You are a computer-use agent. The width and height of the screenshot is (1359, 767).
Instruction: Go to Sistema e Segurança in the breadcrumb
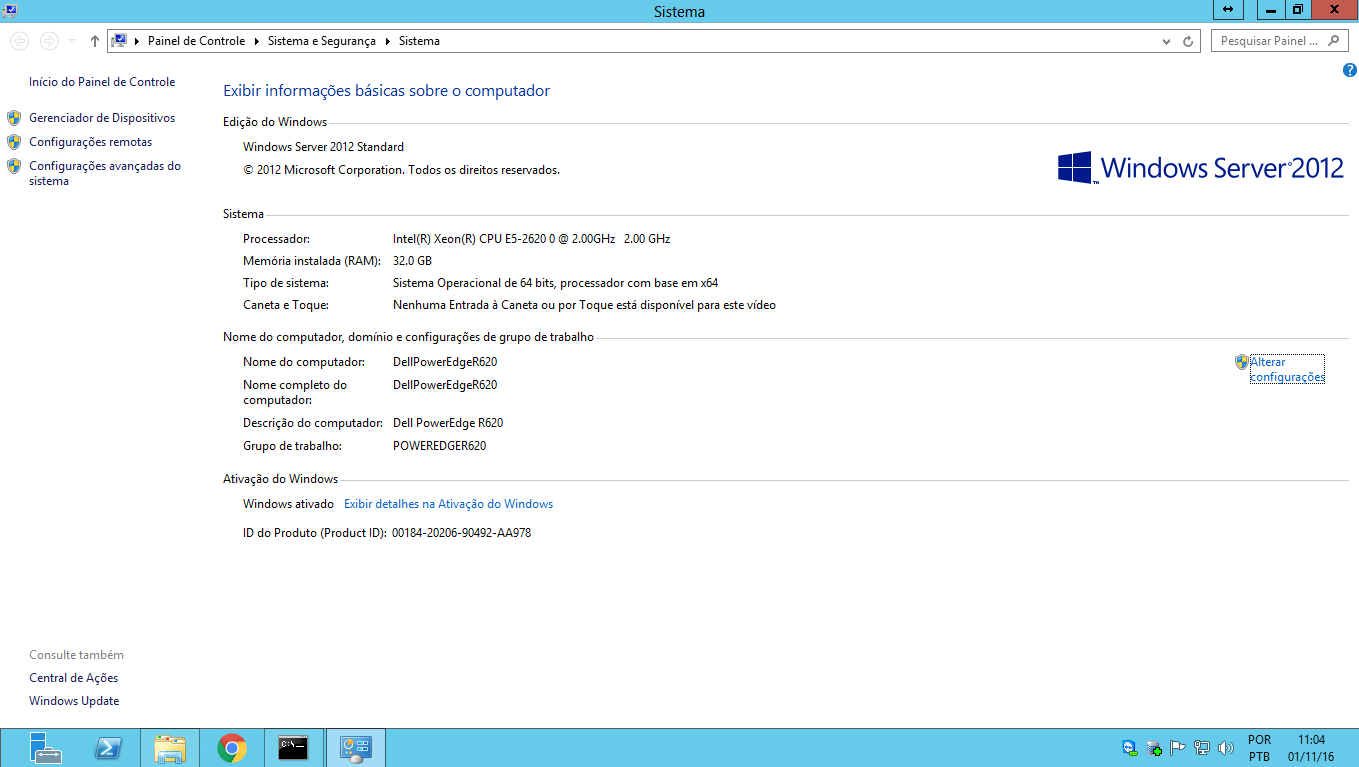(x=322, y=41)
